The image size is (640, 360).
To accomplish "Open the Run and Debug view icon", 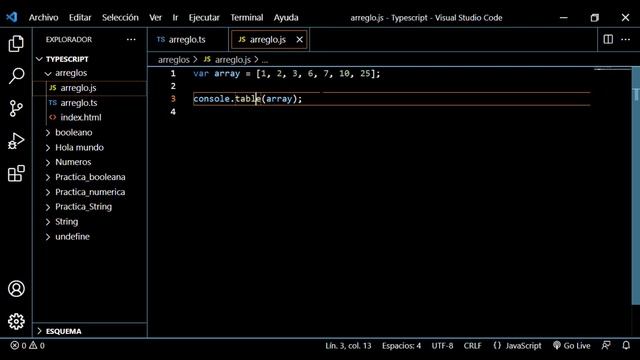I will point(16,141).
